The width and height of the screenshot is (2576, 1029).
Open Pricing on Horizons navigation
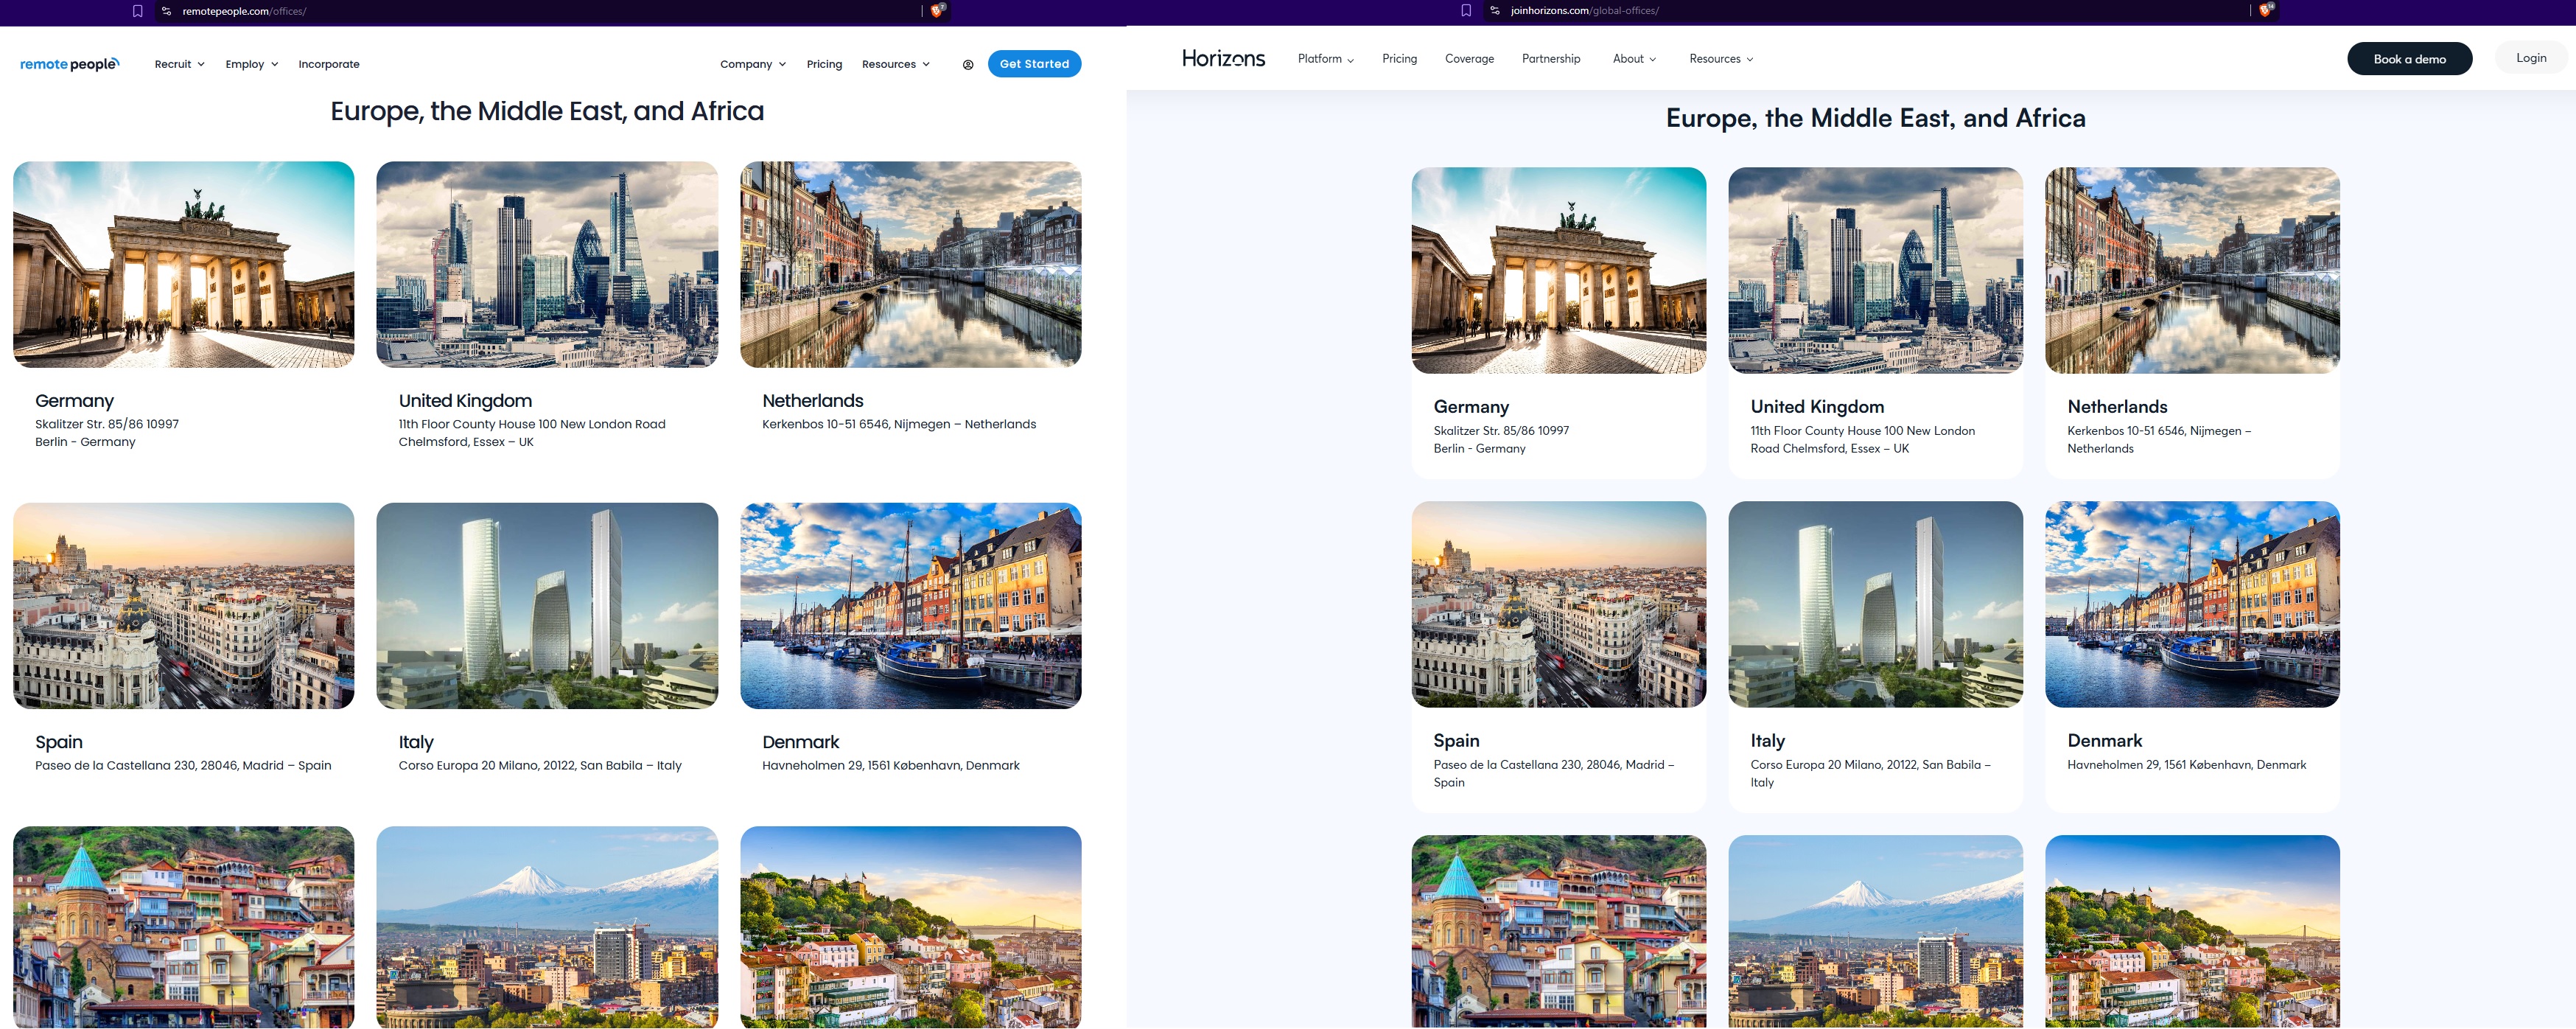[x=1399, y=59]
